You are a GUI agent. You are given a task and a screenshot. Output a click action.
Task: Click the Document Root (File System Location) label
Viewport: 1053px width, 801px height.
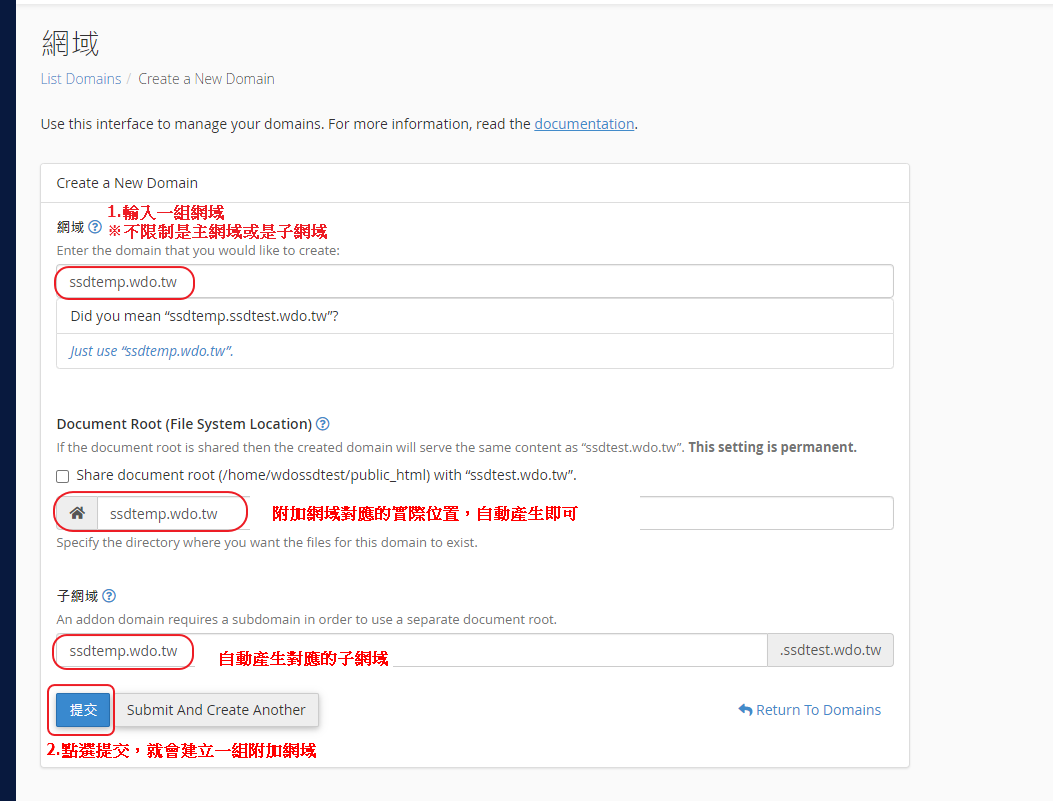pyautogui.click(x=184, y=424)
